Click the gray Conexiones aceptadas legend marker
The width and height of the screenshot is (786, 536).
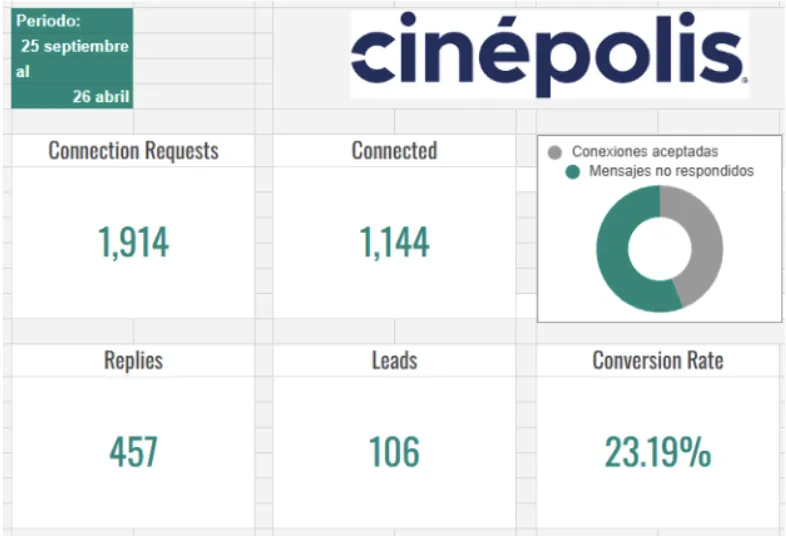click(554, 152)
